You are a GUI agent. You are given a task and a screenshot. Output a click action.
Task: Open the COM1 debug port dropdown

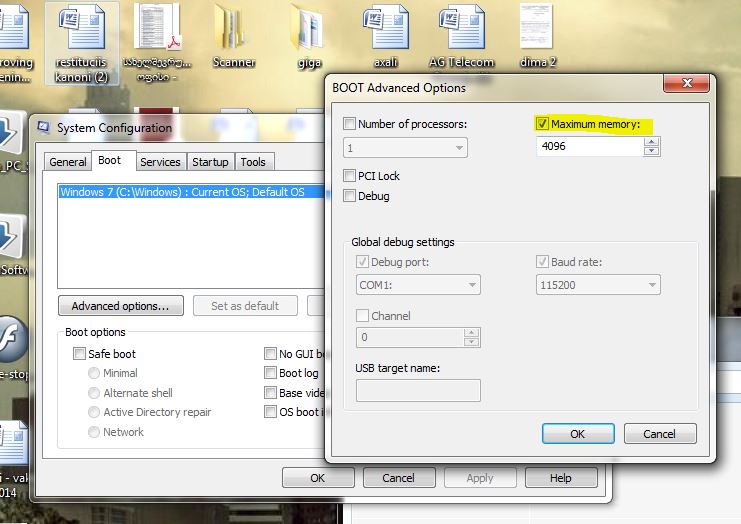tap(418, 285)
